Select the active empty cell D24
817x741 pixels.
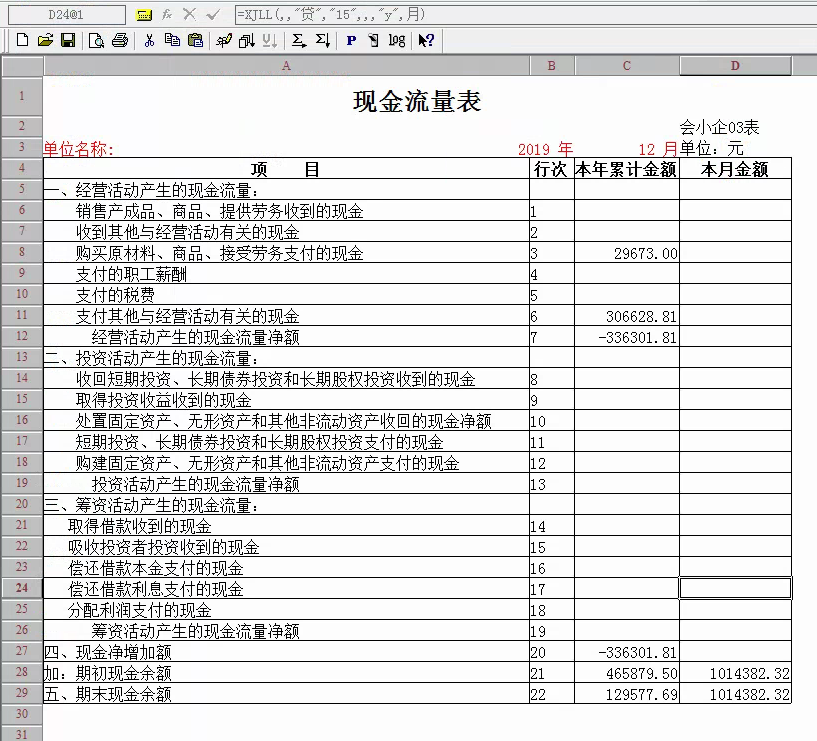tap(735, 588)
